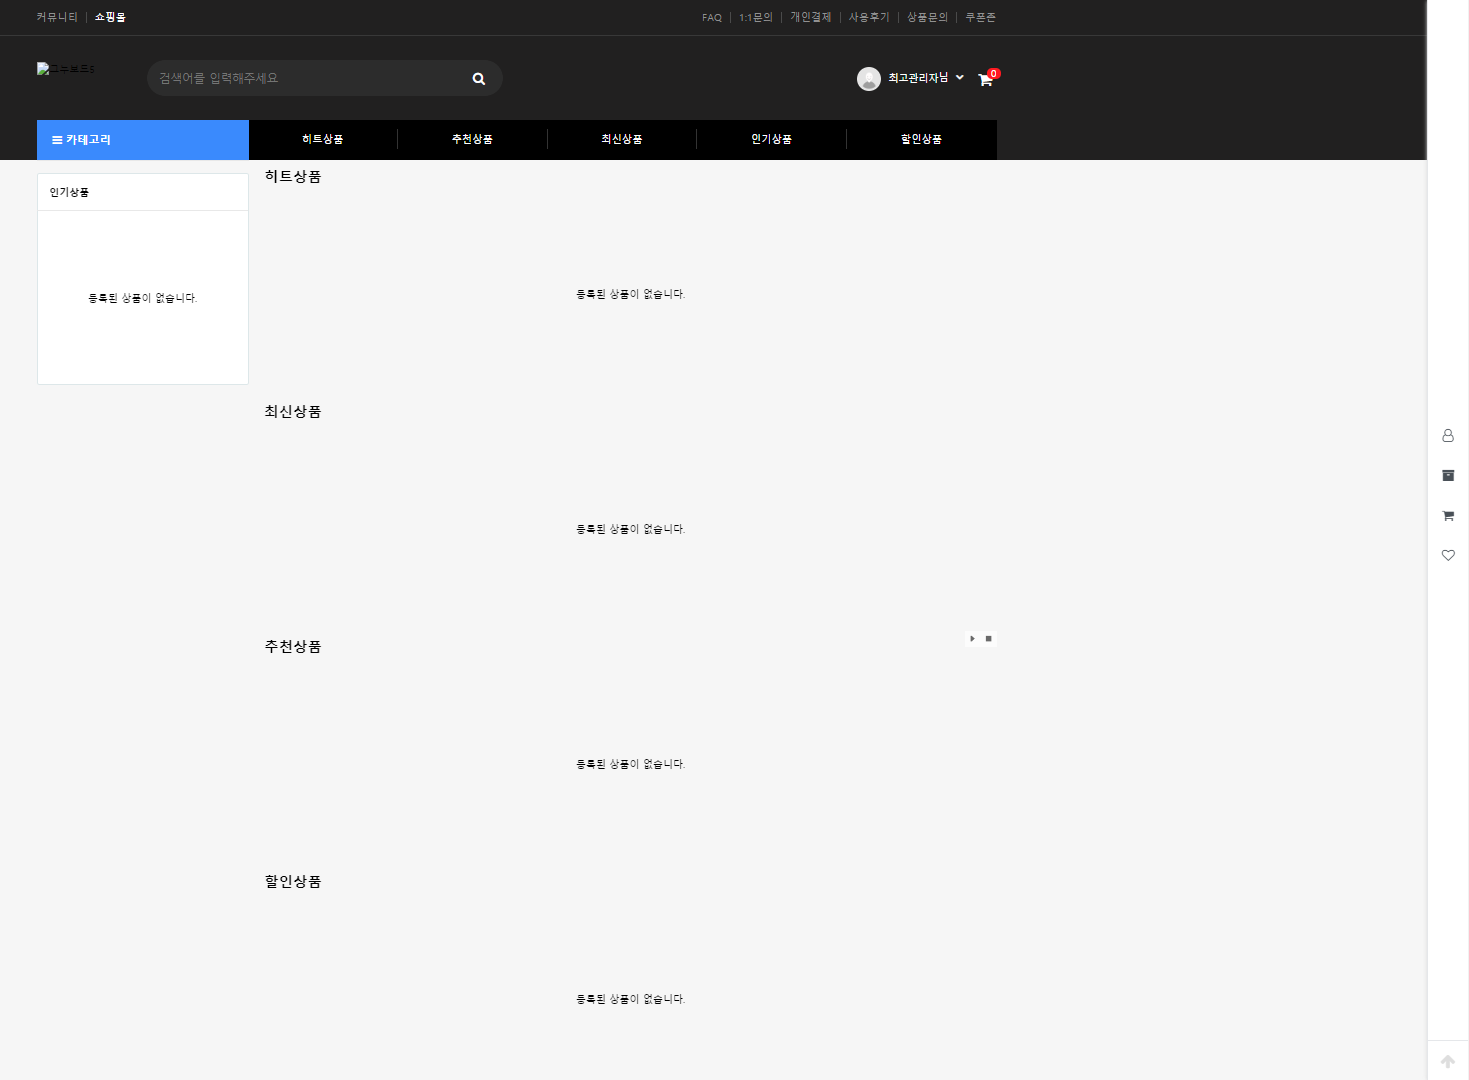This screenshot has width=1469, height=1080.
Task: Select 인기상품 in the navigation bar
Action: pyautogui.click(x=772, y=139)
